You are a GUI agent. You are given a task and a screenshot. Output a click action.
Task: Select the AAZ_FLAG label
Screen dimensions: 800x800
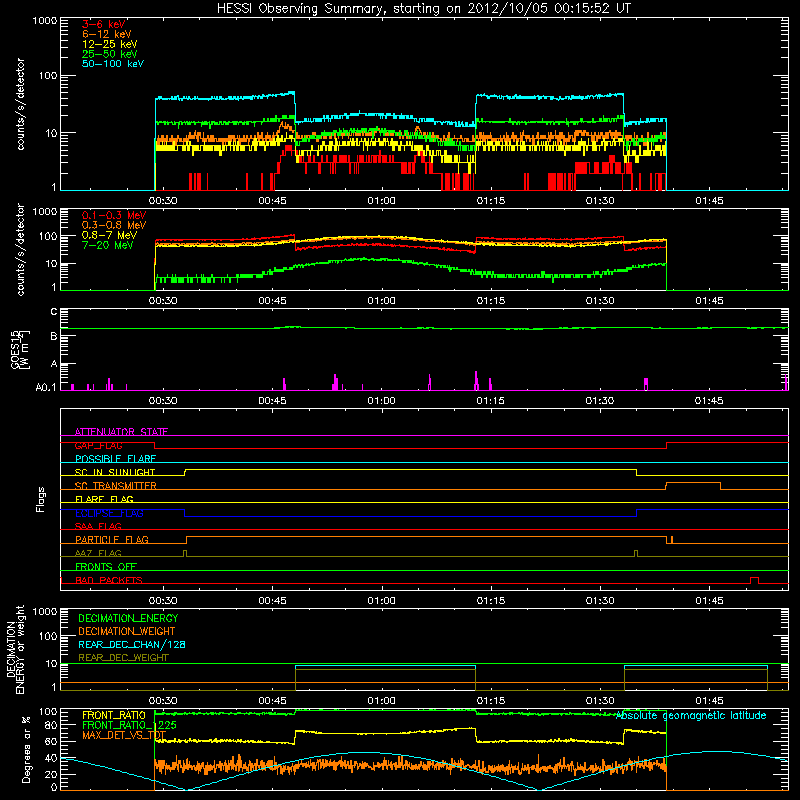pos(98,553)
